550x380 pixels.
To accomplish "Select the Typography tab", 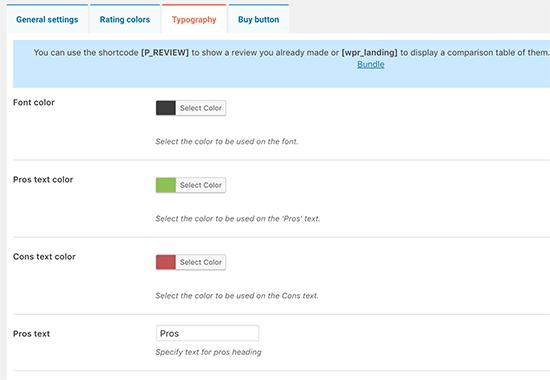I will pyautogui.click(x=194, y=19).
